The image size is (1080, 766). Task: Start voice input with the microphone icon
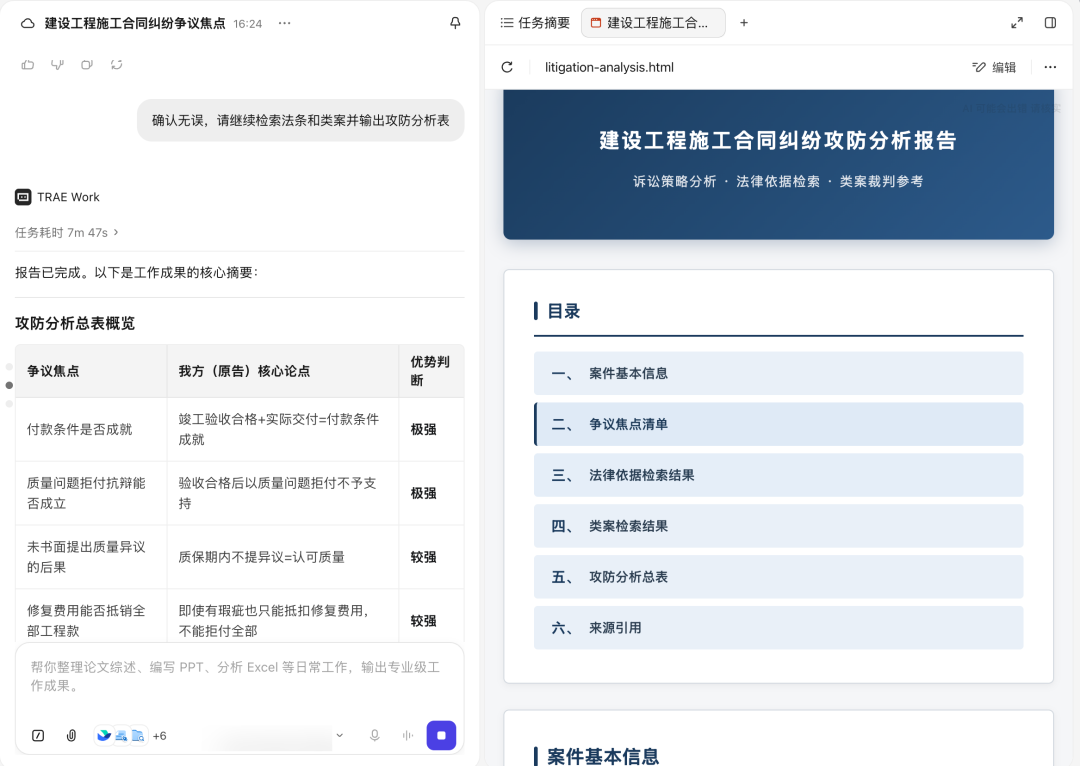point(375,736)
